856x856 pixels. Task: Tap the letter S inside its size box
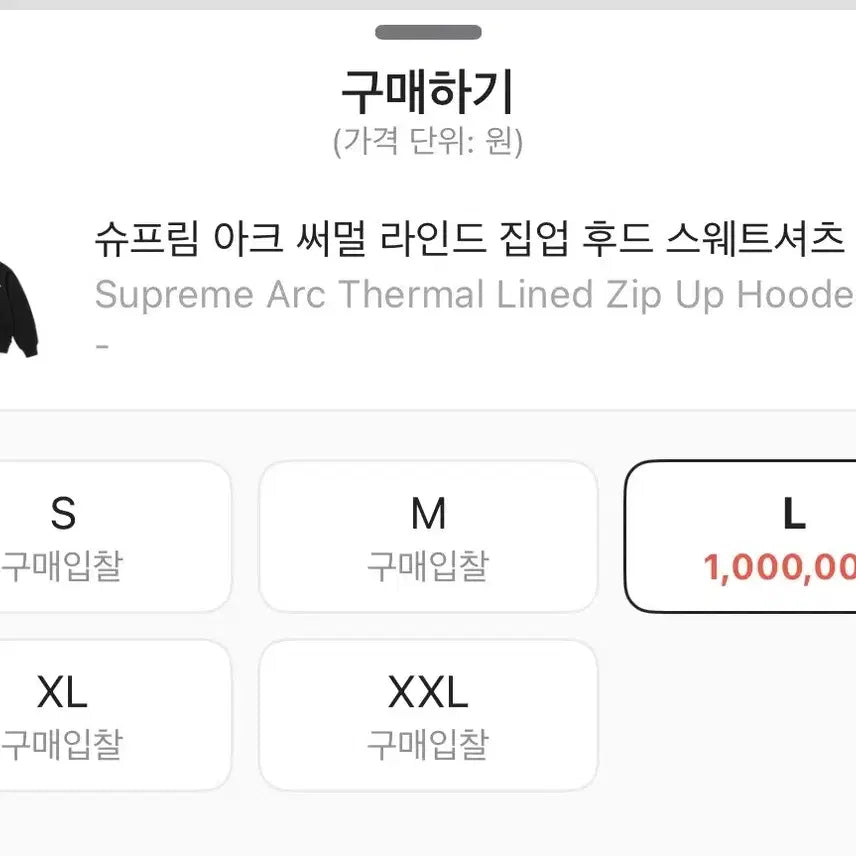64,513
